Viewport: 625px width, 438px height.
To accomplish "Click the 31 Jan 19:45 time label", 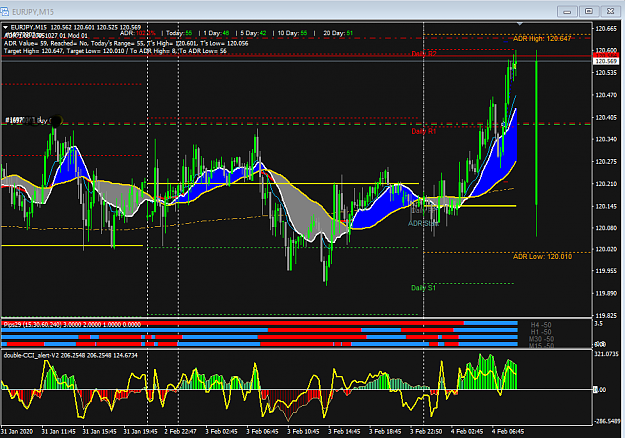I will click(141, 432).
